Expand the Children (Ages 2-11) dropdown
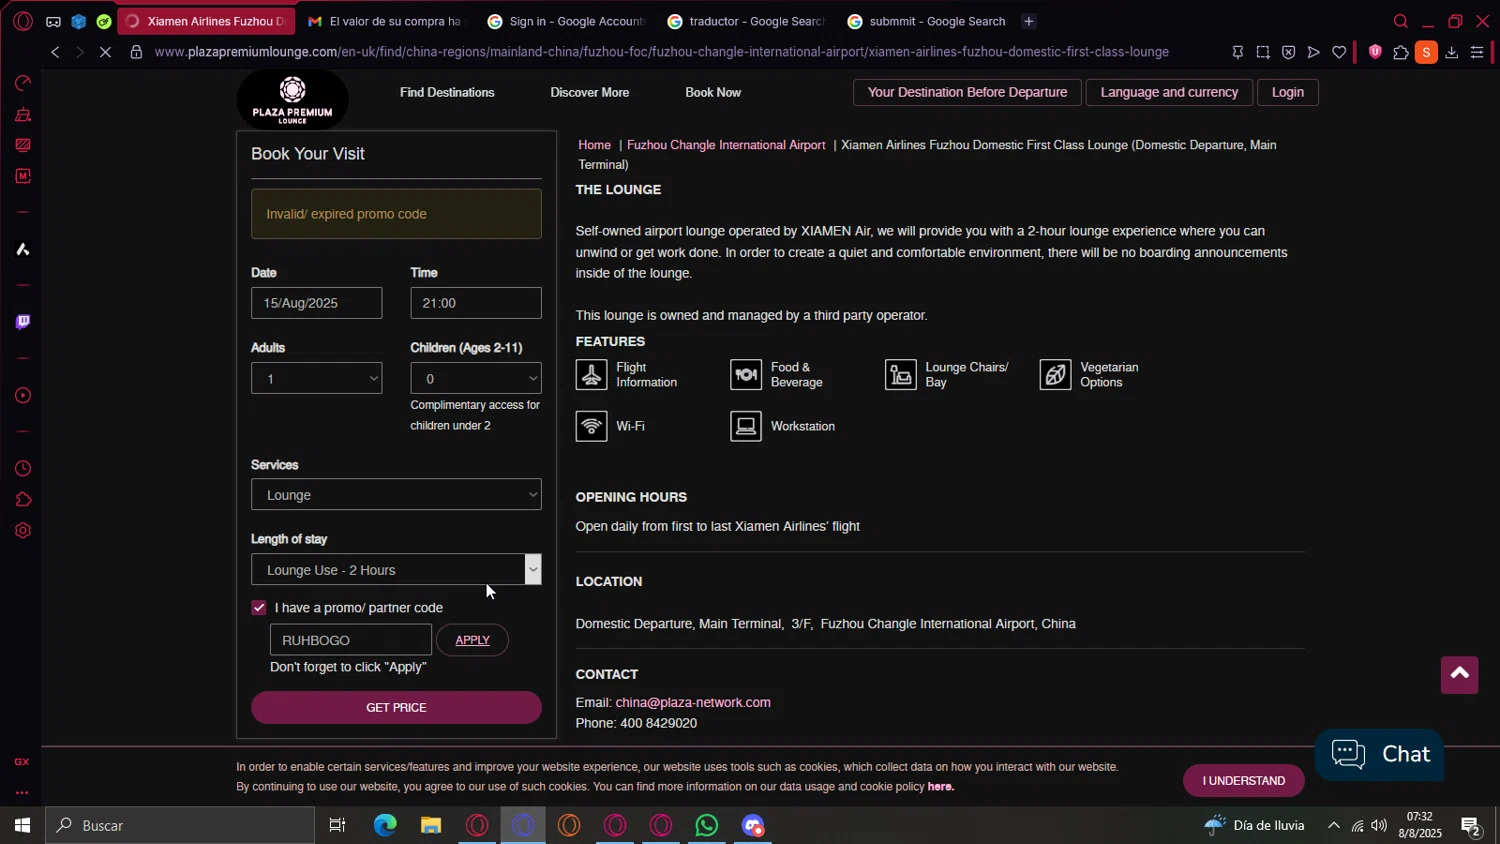This screenshot has height=844, width=1500. point(476,378)
